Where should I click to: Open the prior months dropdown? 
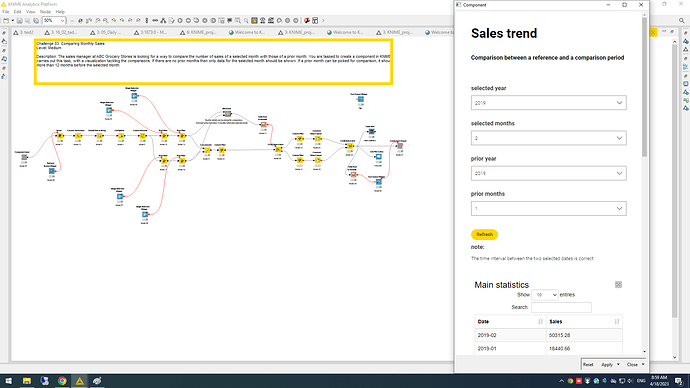548,209
